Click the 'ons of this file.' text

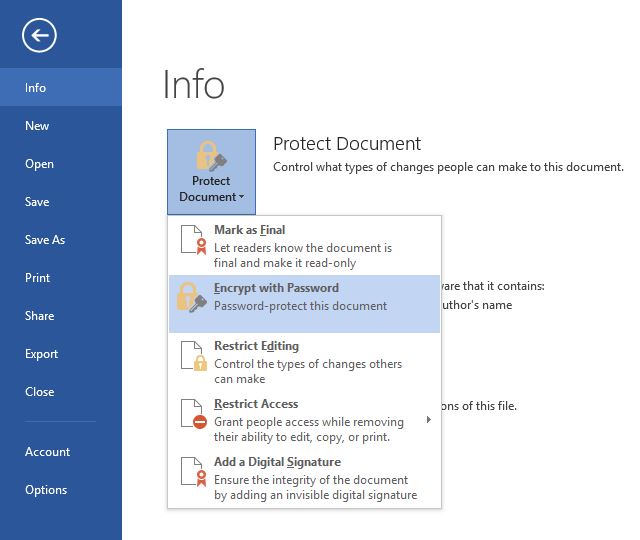click(479, 406)
